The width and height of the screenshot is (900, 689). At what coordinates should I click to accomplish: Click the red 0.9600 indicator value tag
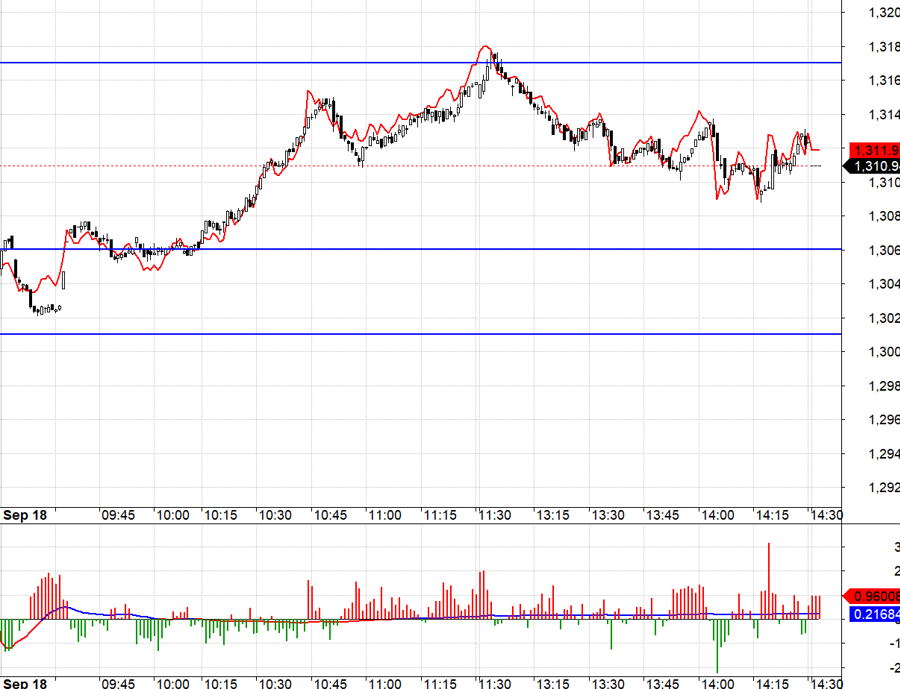tap(874, 594)
